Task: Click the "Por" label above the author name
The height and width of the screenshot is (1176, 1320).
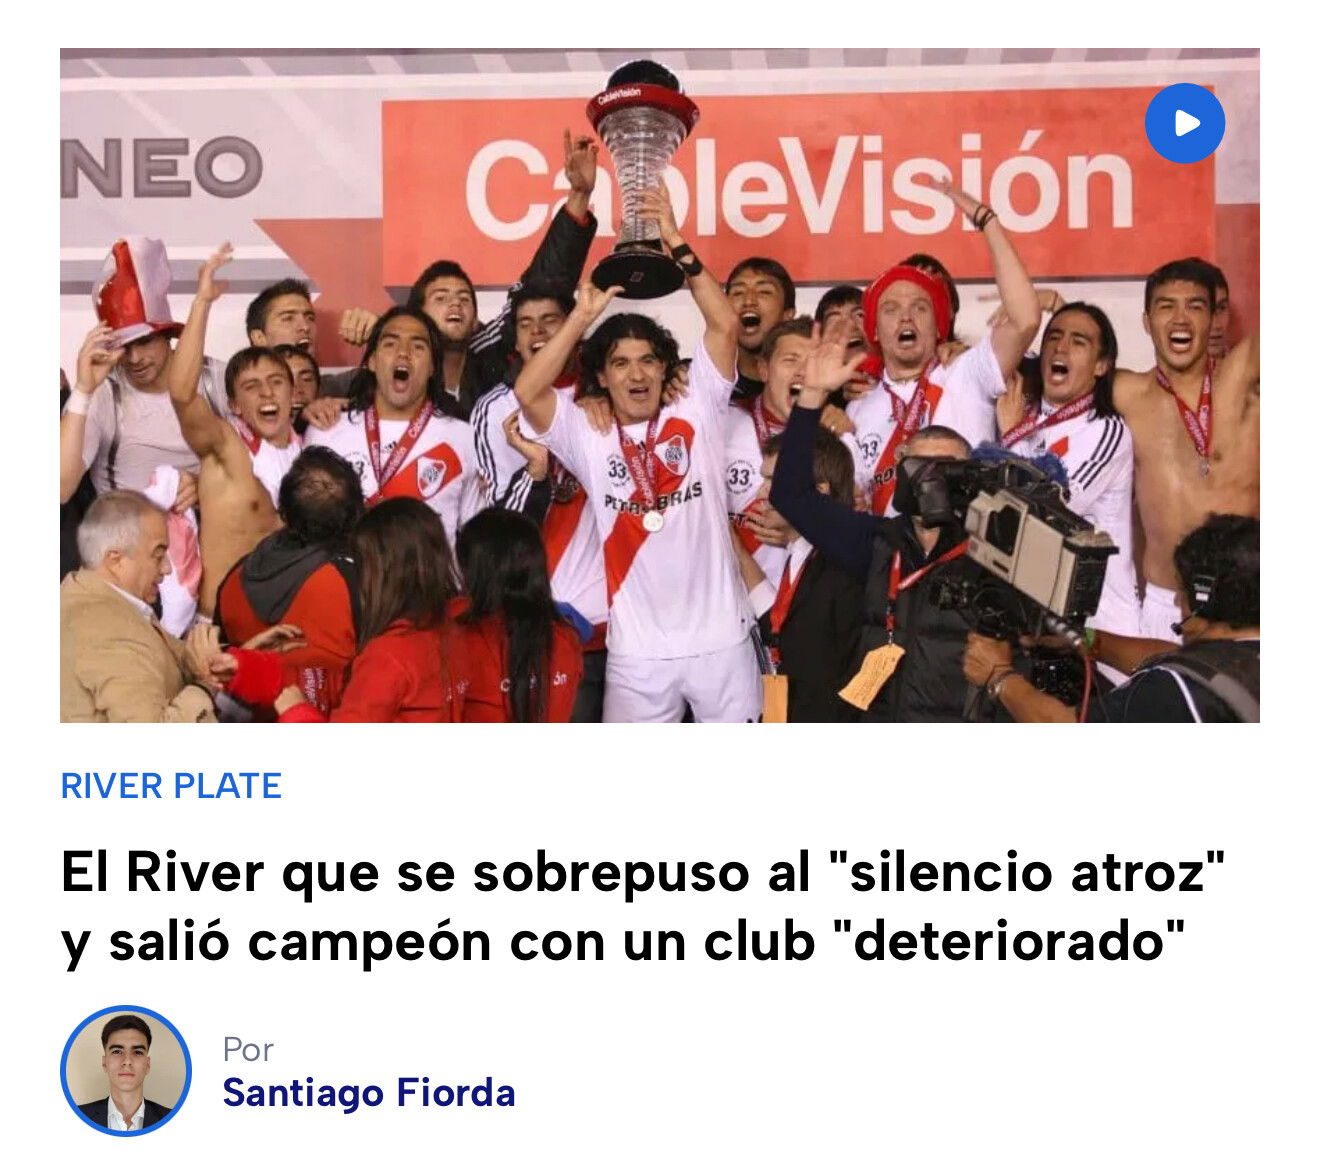Action: tap(248, 1049)
